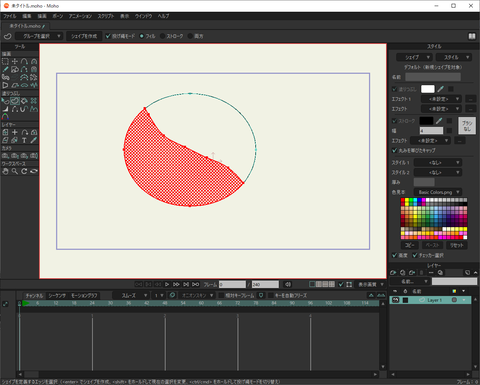Select the Color Points tool
The height and width of the screenshot is (385, 480).
(x=5, y=117)
